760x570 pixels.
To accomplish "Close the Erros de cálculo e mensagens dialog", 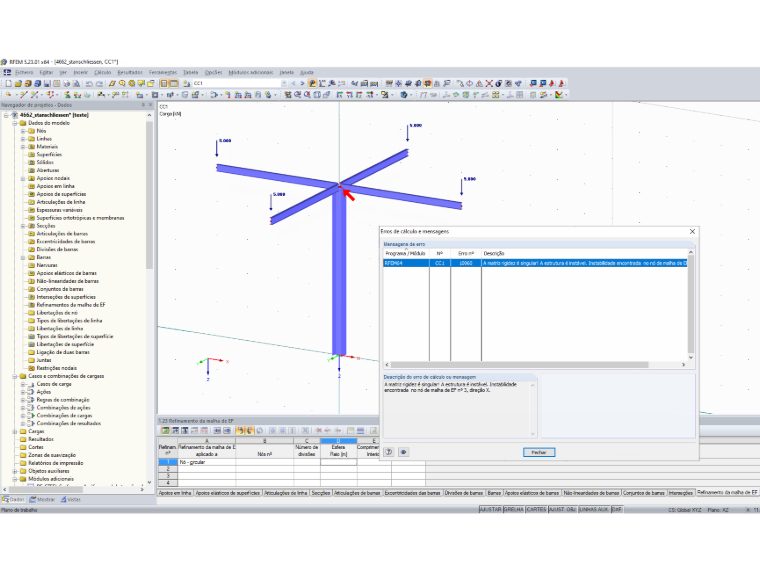I will [692, 232].
